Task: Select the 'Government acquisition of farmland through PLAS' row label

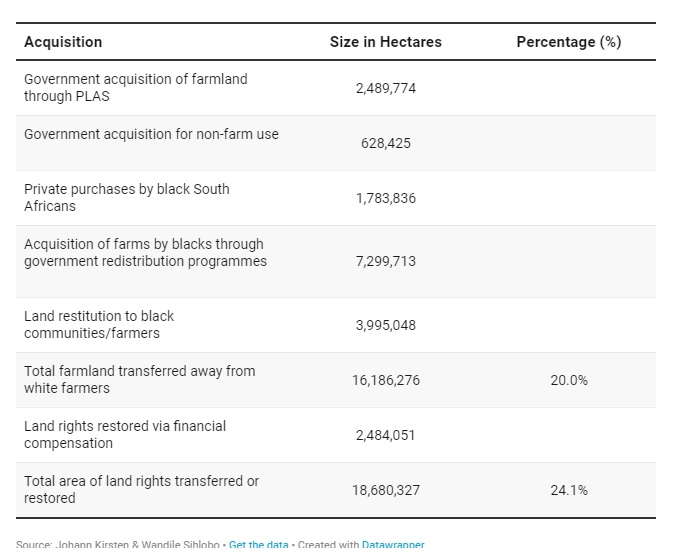Action: (x=135, y=88)
